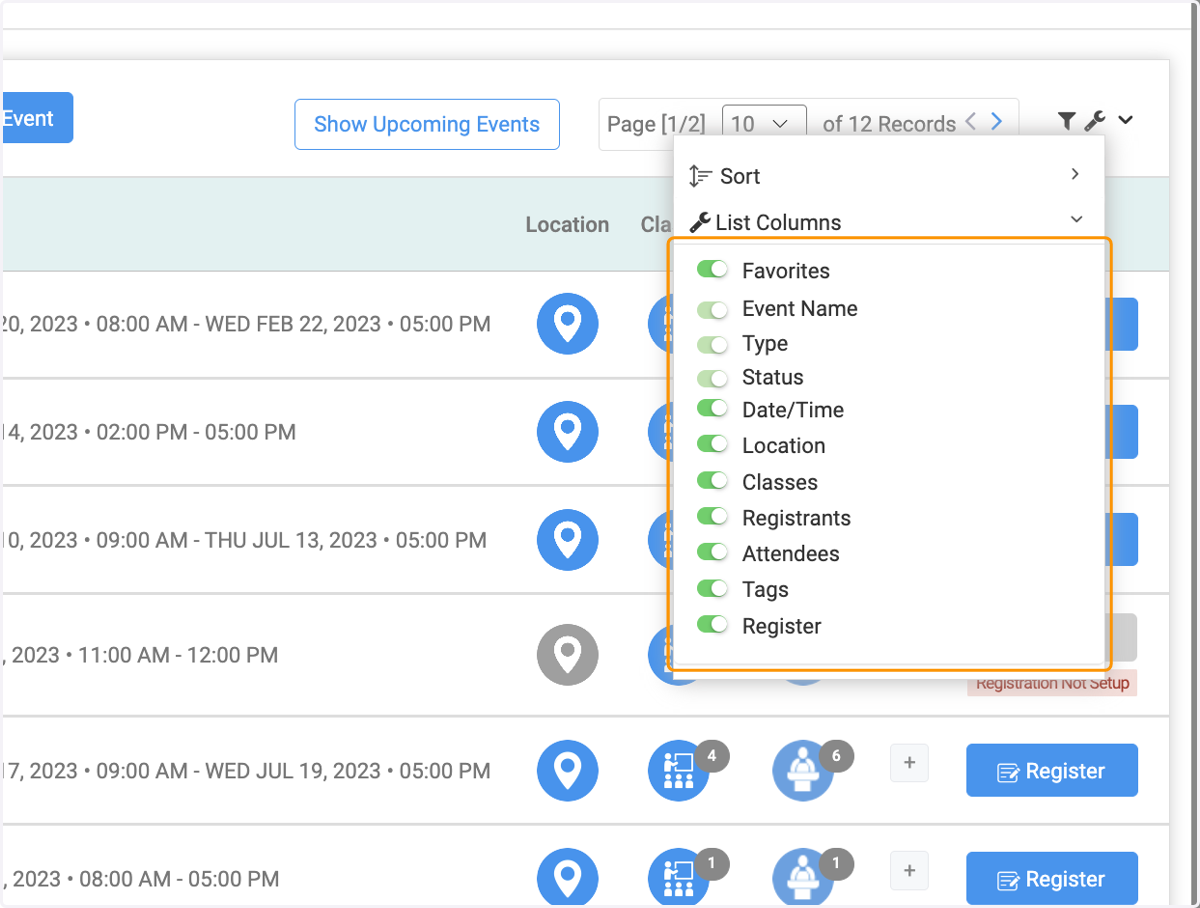The width and height of the screenshot is (1200, 908).
Task: Click the Location column header
Action: (567, 225)
